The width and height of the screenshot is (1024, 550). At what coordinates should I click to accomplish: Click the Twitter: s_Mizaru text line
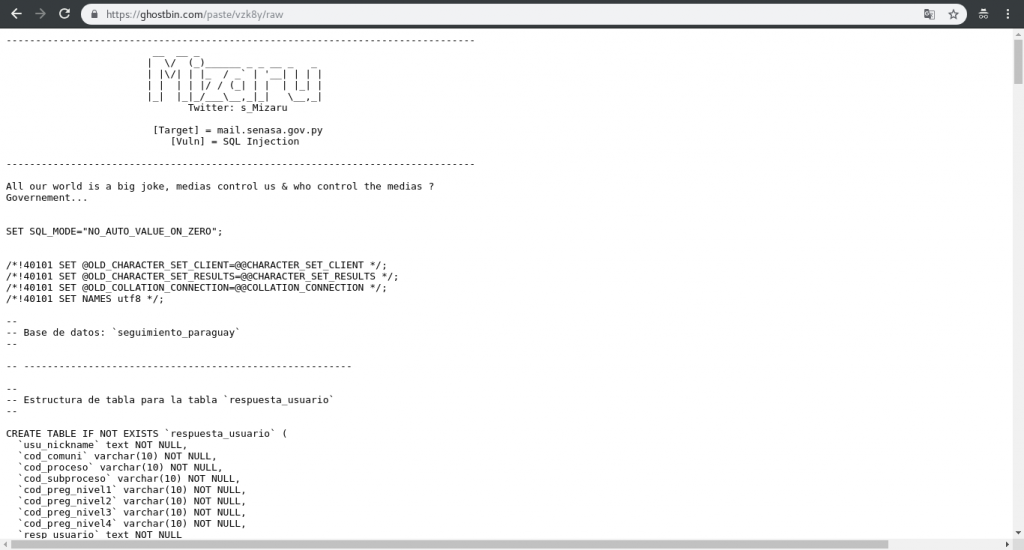point(238,108)
